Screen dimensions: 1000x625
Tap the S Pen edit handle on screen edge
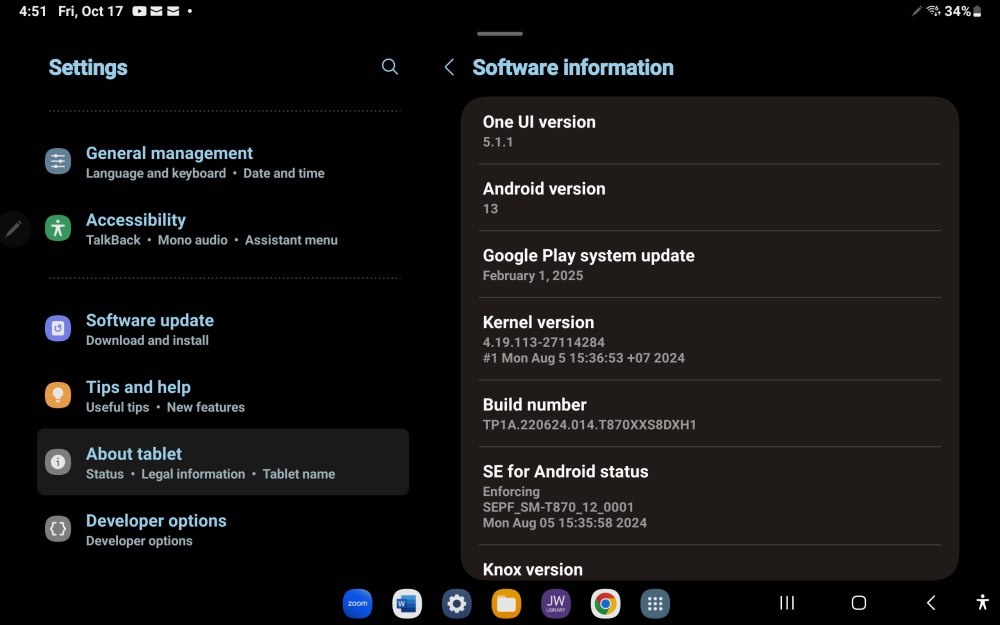click(14, 229)
